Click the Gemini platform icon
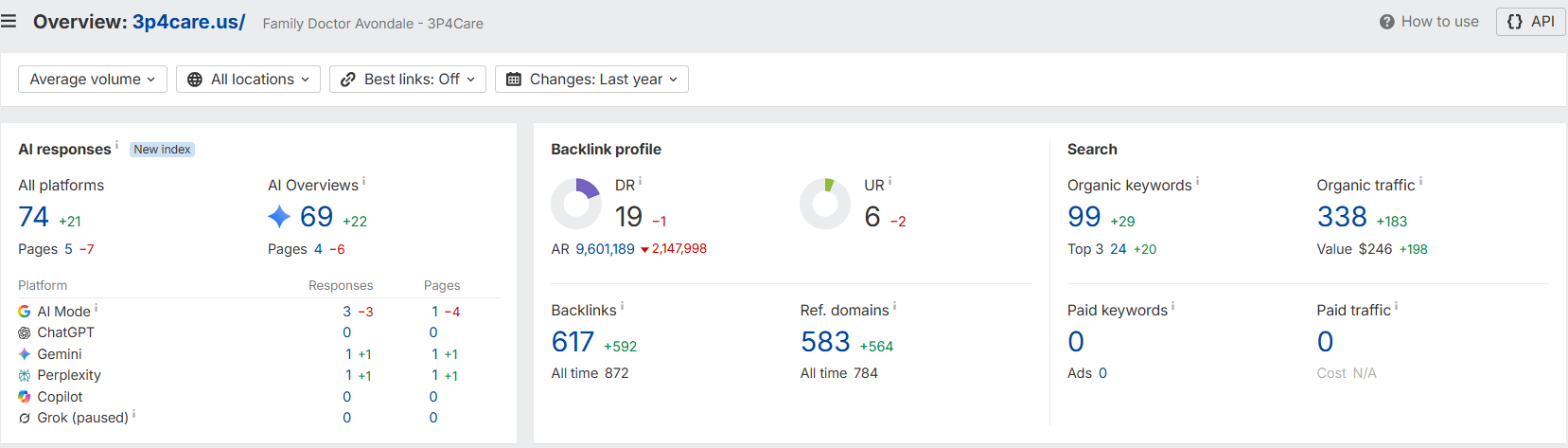The height and width of the screenshot is (448, 1568). 24,354
